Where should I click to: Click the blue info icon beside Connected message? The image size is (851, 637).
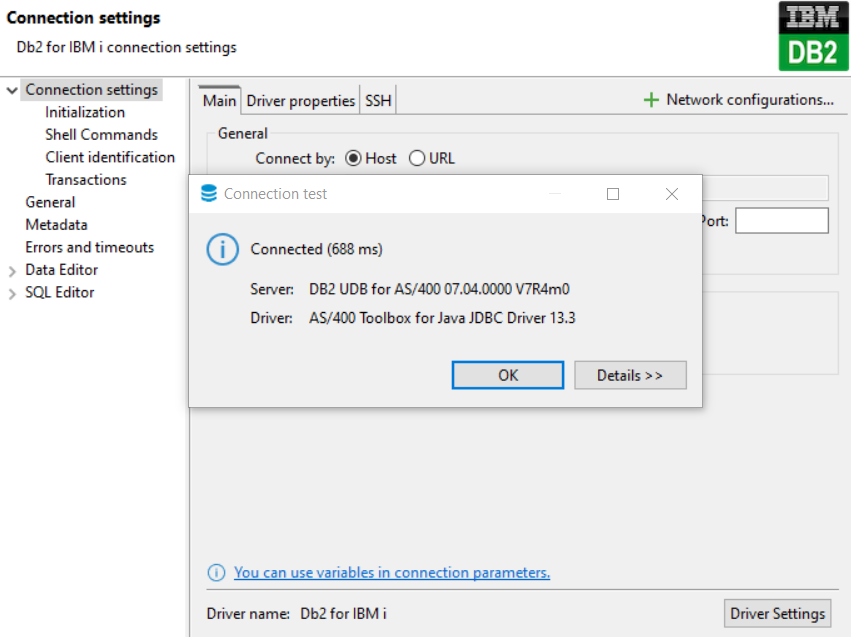(223, 250)
